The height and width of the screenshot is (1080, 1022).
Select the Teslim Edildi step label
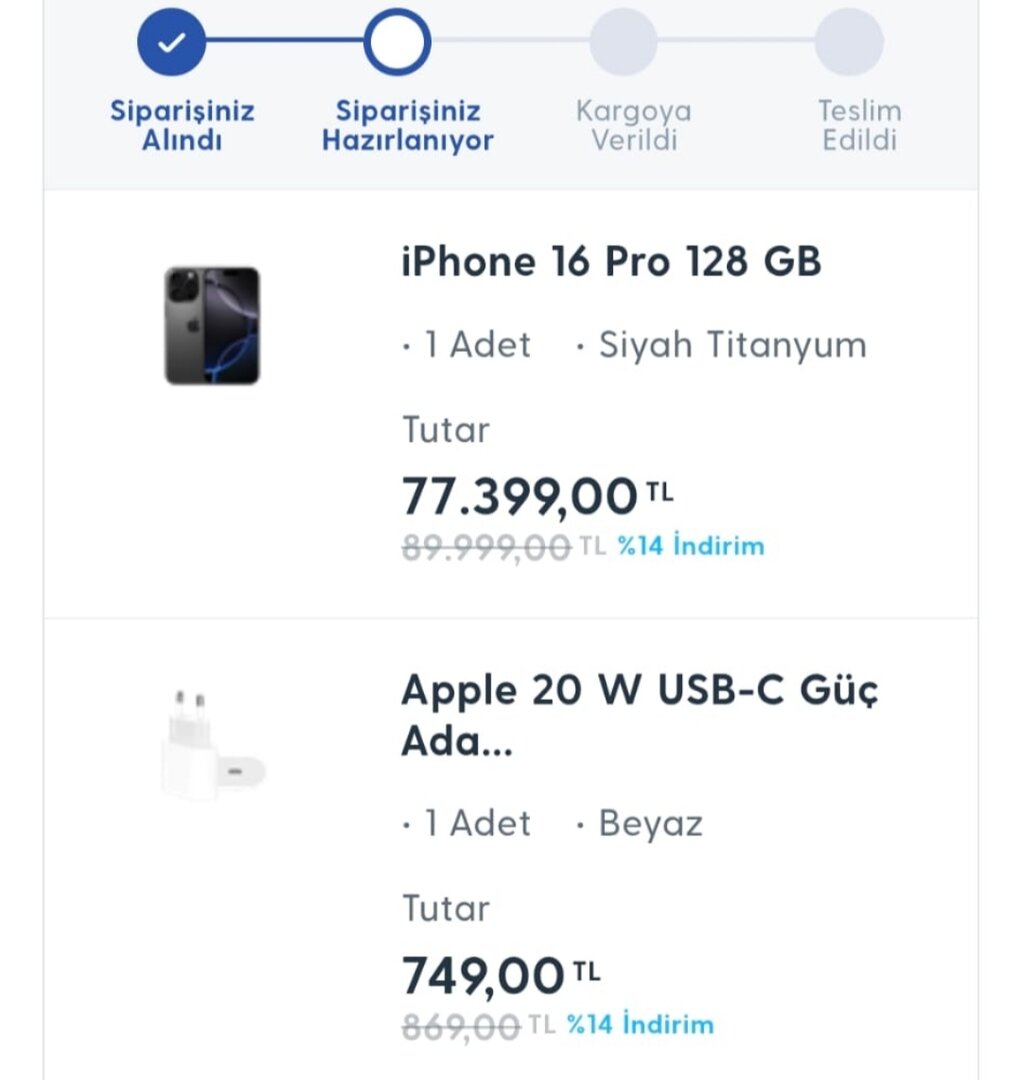pyautogui.click(x=859, y=125)
